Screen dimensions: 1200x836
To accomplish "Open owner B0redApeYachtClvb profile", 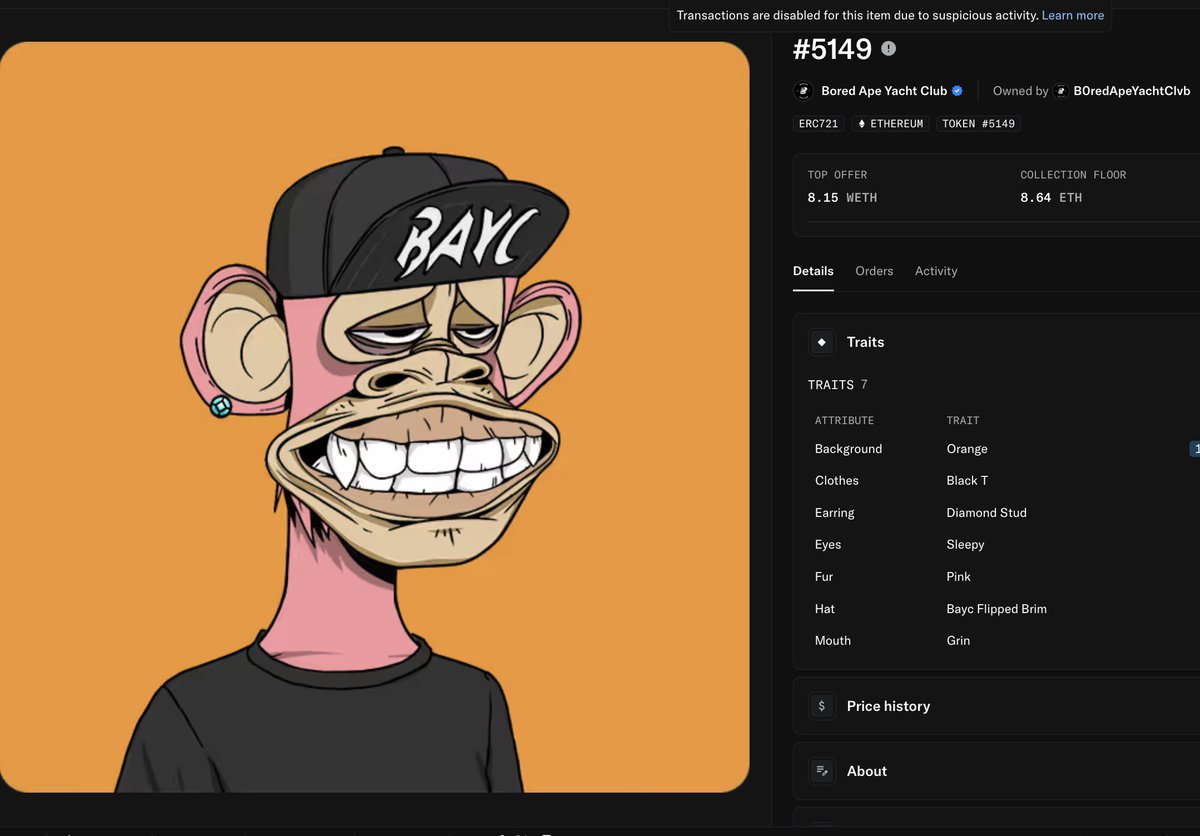I will point(1131,91).
